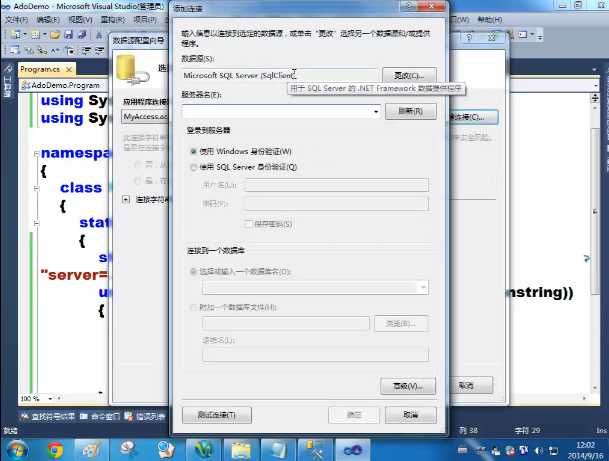Open the AdoDemo.Program class dropdown
The image size is (609, 461).
point(64,85)
